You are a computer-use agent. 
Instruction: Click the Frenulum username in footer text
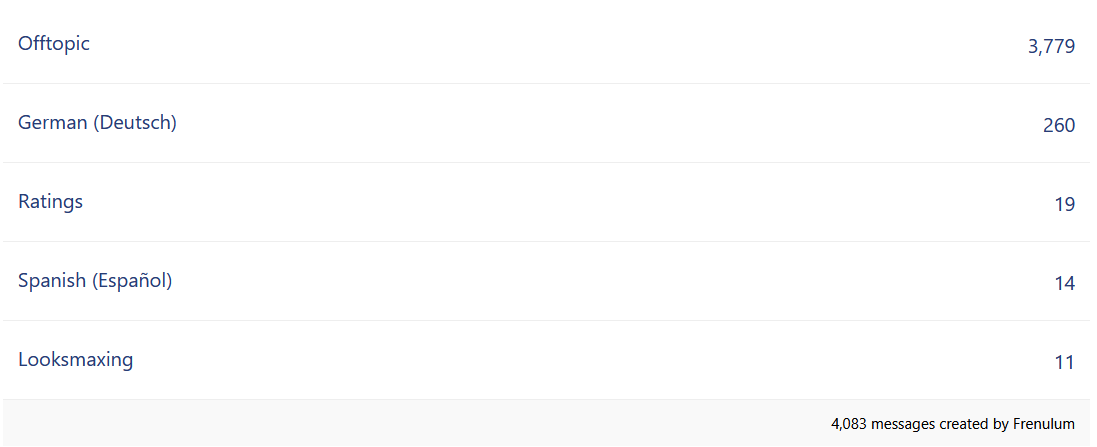(x=1043, y=424)
